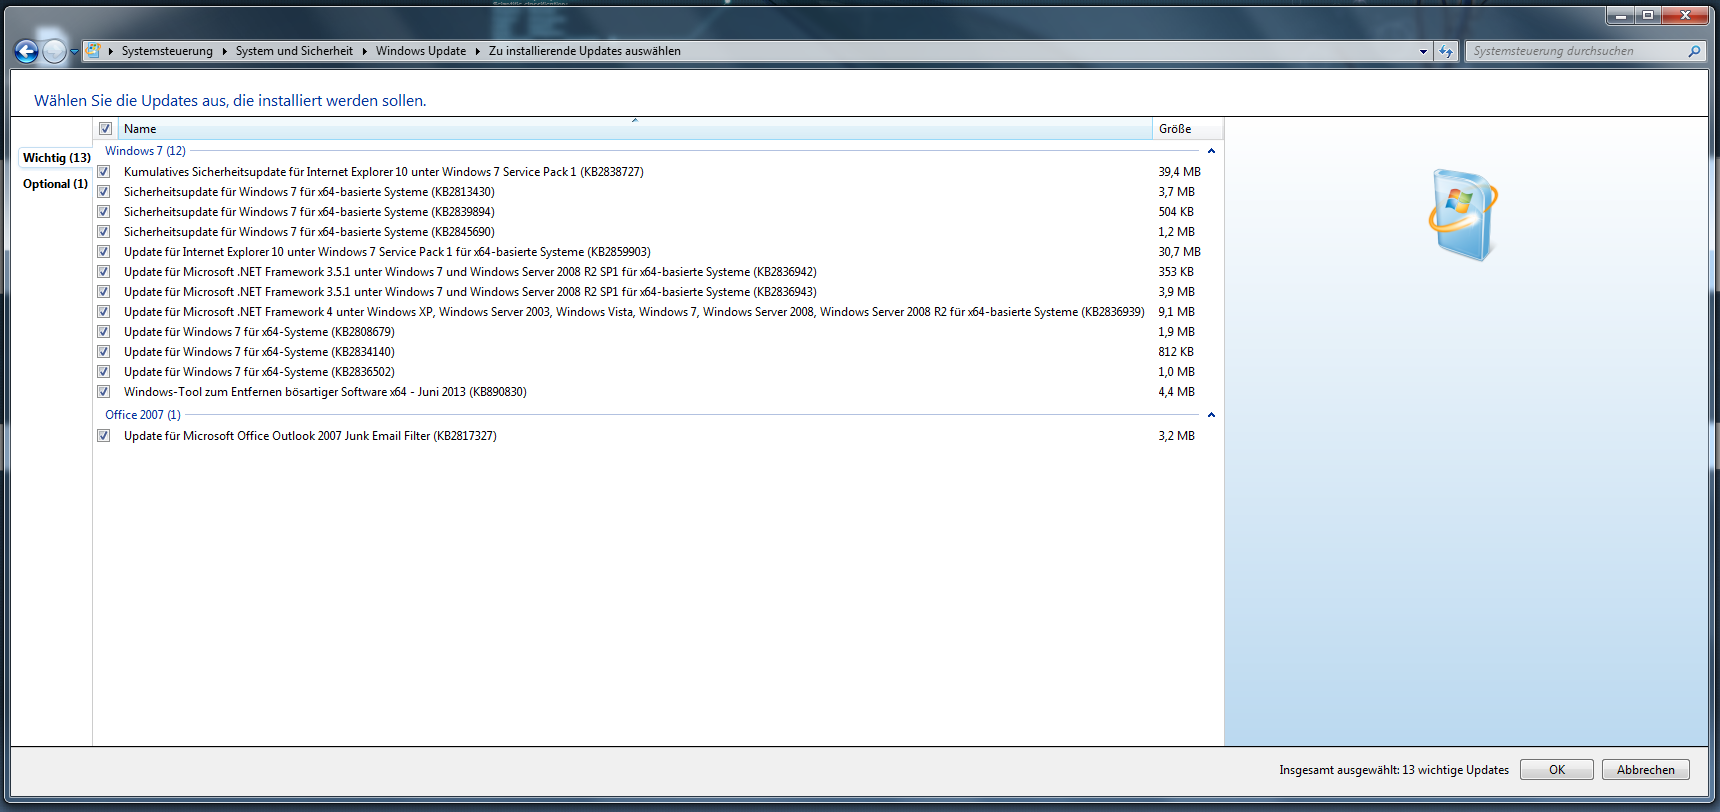
Task: Click the Back navigation arrow
Action: 27,51
